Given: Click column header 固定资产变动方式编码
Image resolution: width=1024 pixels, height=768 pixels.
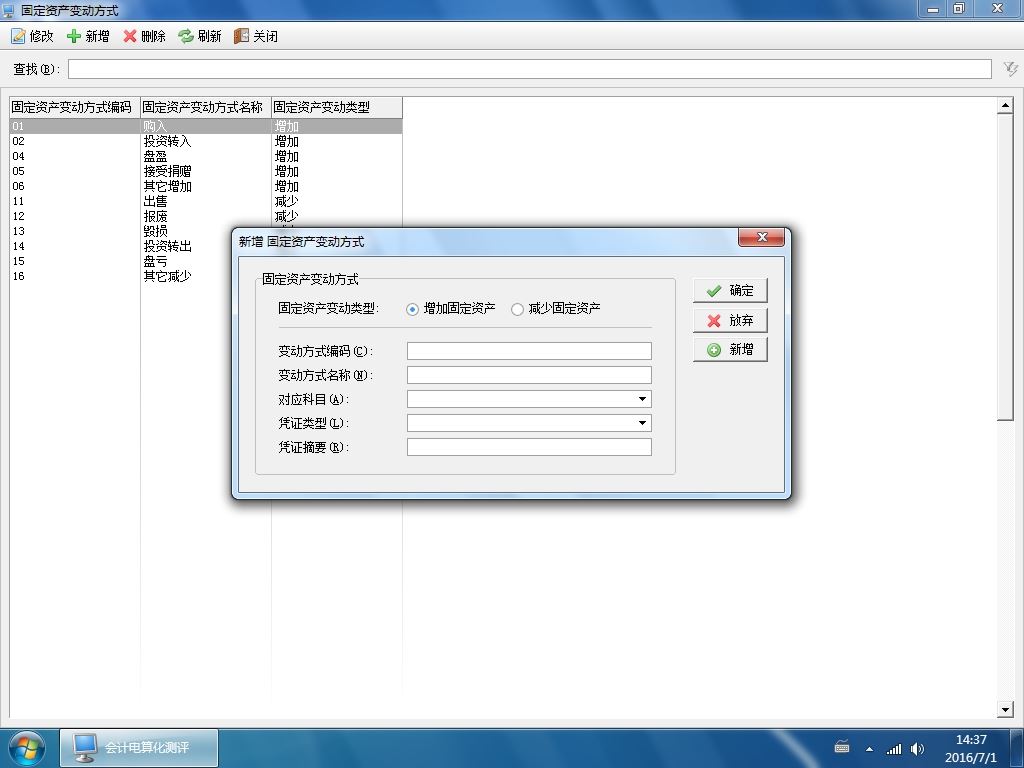Looking at the screenshot, I should (x=75, y=107).
